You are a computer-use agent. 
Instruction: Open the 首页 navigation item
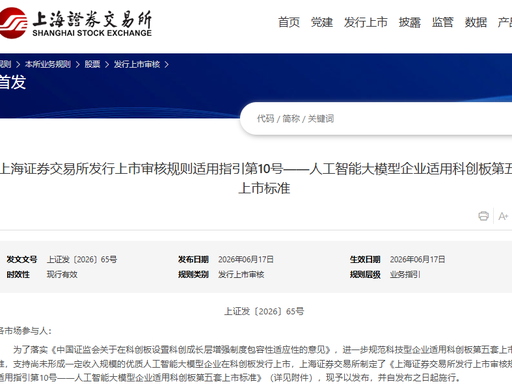(289, 22)
